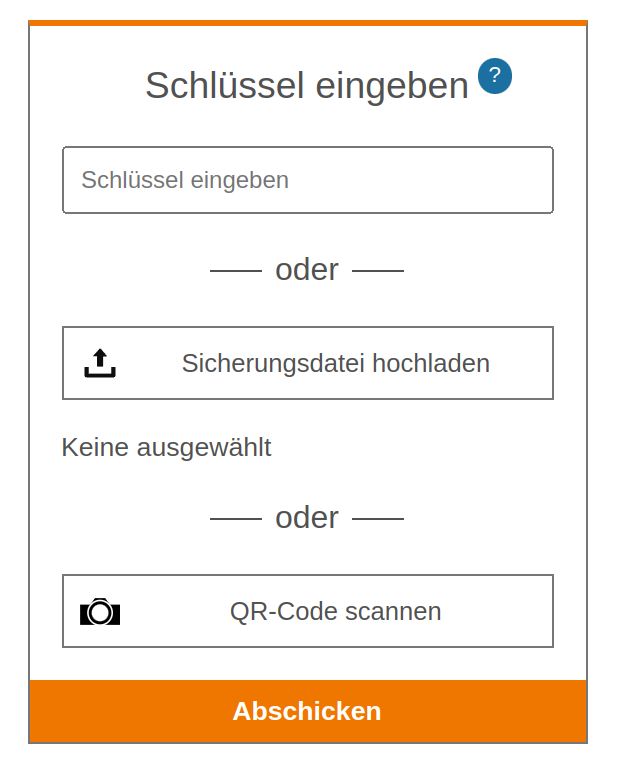This screenshot has height=765, width=618.
Task: Focus the Schlüssel eingeben text field
Action: (308, 180)
